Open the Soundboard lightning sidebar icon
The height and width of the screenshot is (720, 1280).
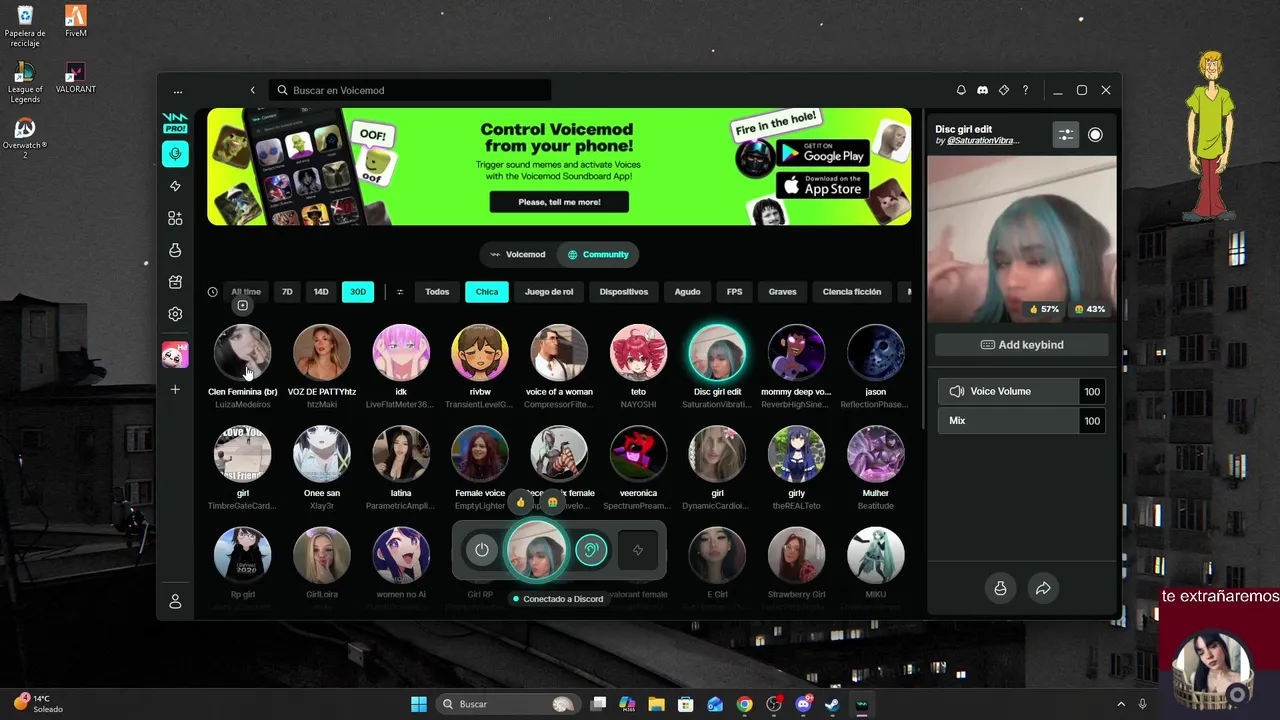175,186
